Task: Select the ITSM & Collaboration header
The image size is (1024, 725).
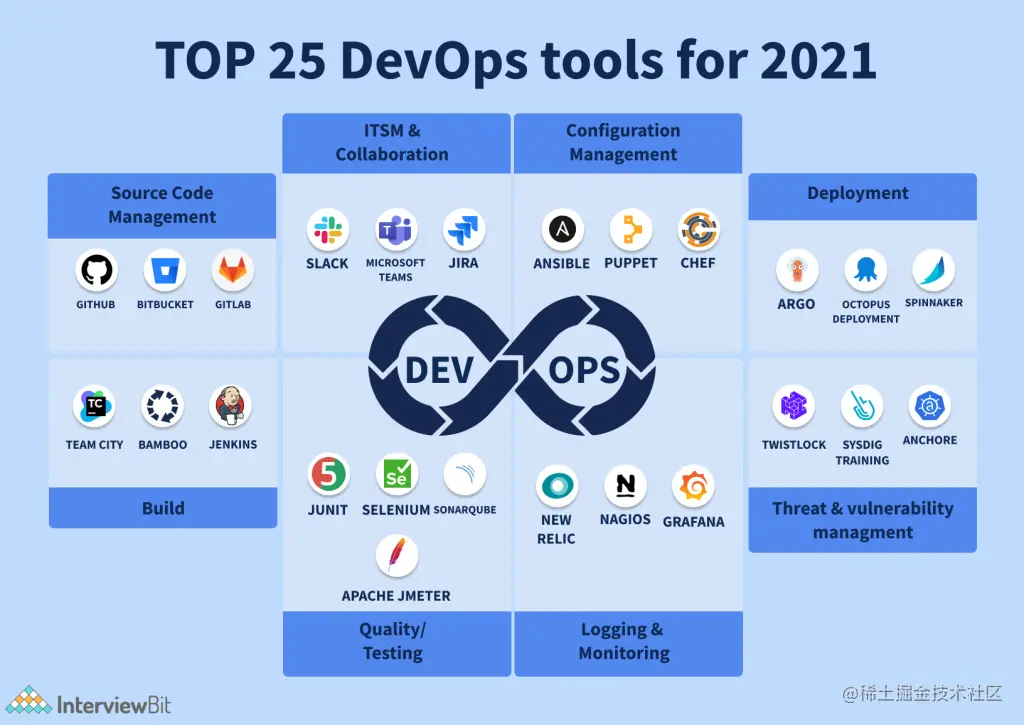Action: coord(396,143)
